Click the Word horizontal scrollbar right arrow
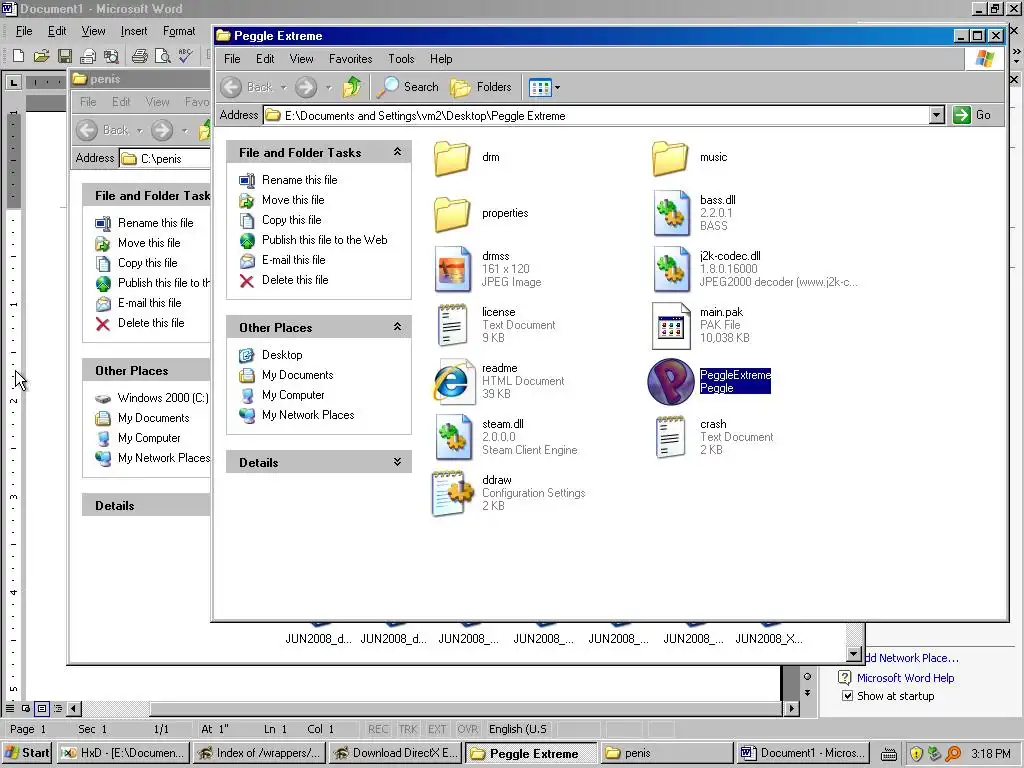Viewport: 1024px width, 768px height. click(792, 708)
